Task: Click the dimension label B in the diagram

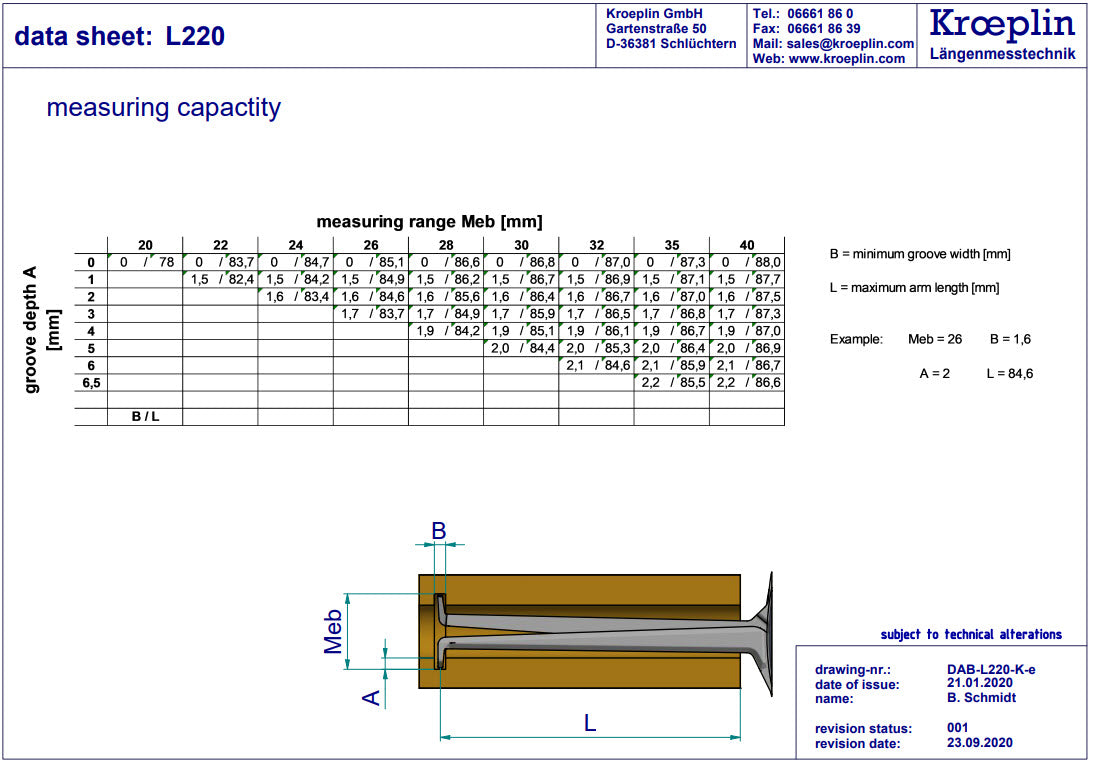Action: 438,531
